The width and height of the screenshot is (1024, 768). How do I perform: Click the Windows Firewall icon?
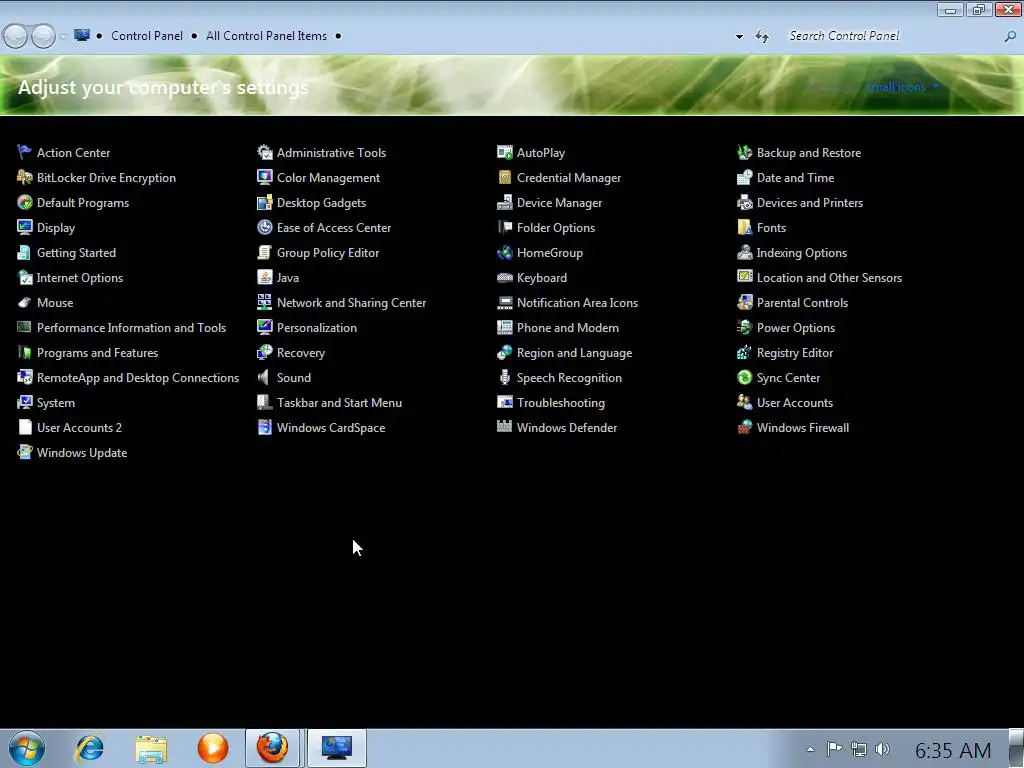pyautogui.click(x=744, y=427)
